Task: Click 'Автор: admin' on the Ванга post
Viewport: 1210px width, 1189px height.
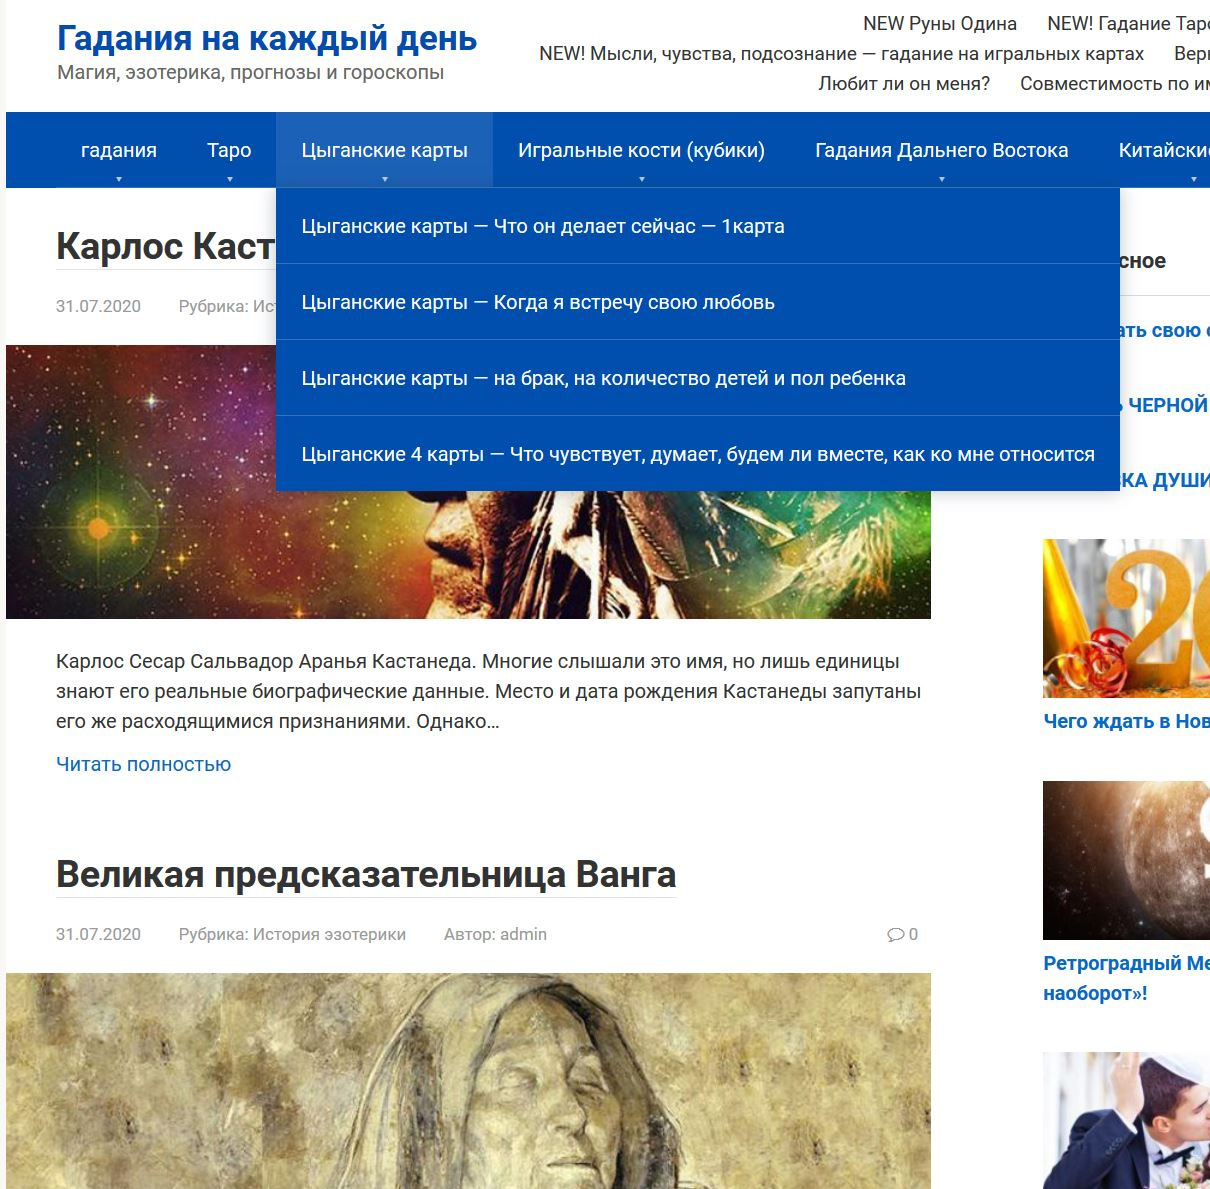Action: (x=495, y=934)
